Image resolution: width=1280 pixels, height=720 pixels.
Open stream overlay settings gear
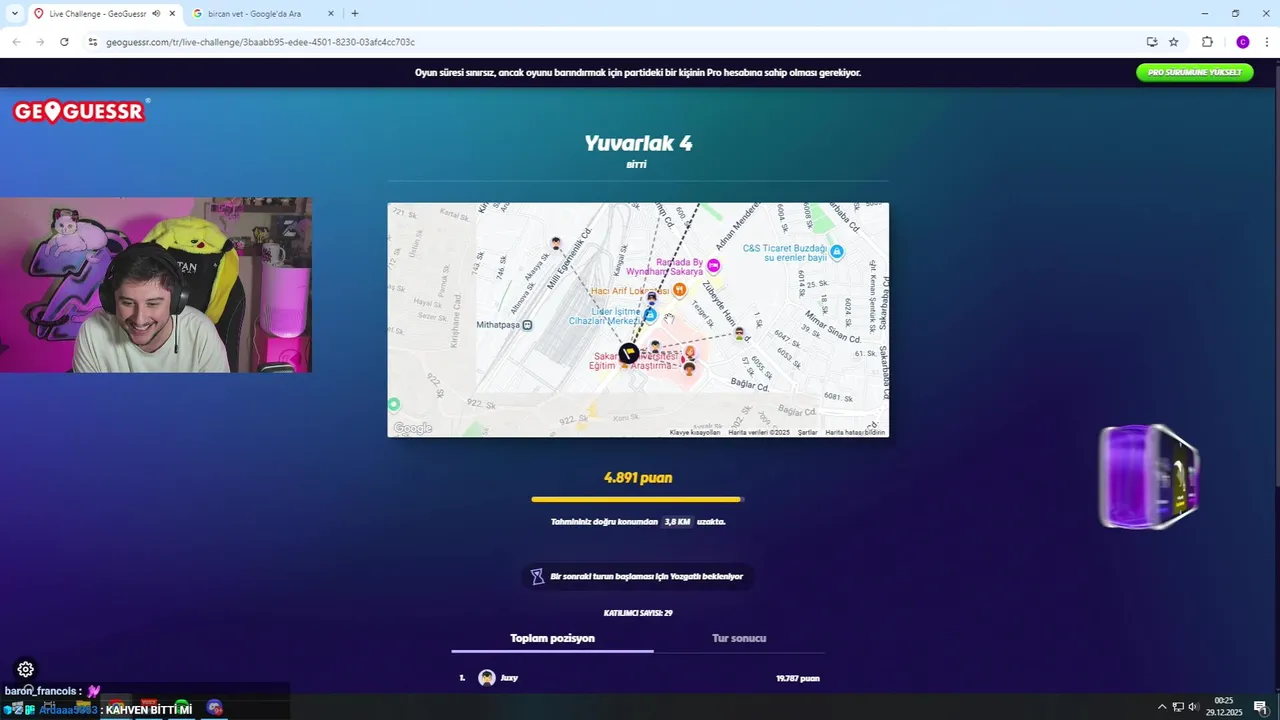pos(26,670)
